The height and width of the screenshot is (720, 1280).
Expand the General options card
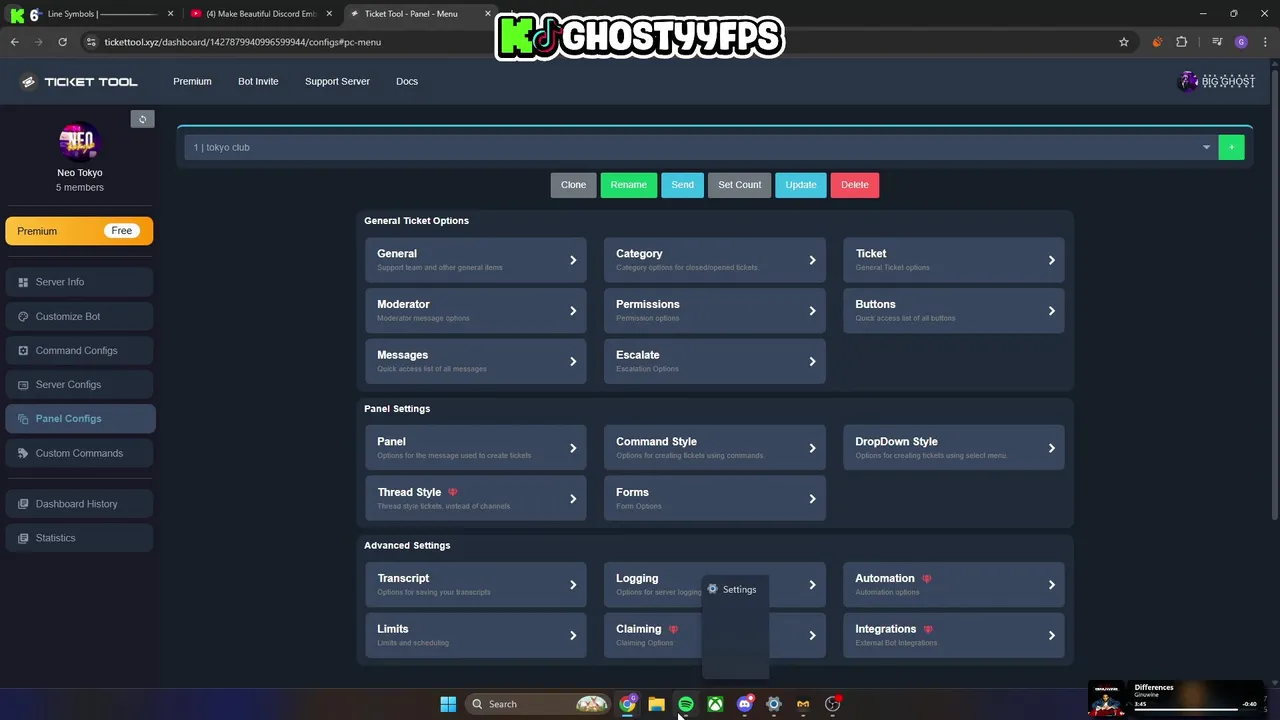475,260
